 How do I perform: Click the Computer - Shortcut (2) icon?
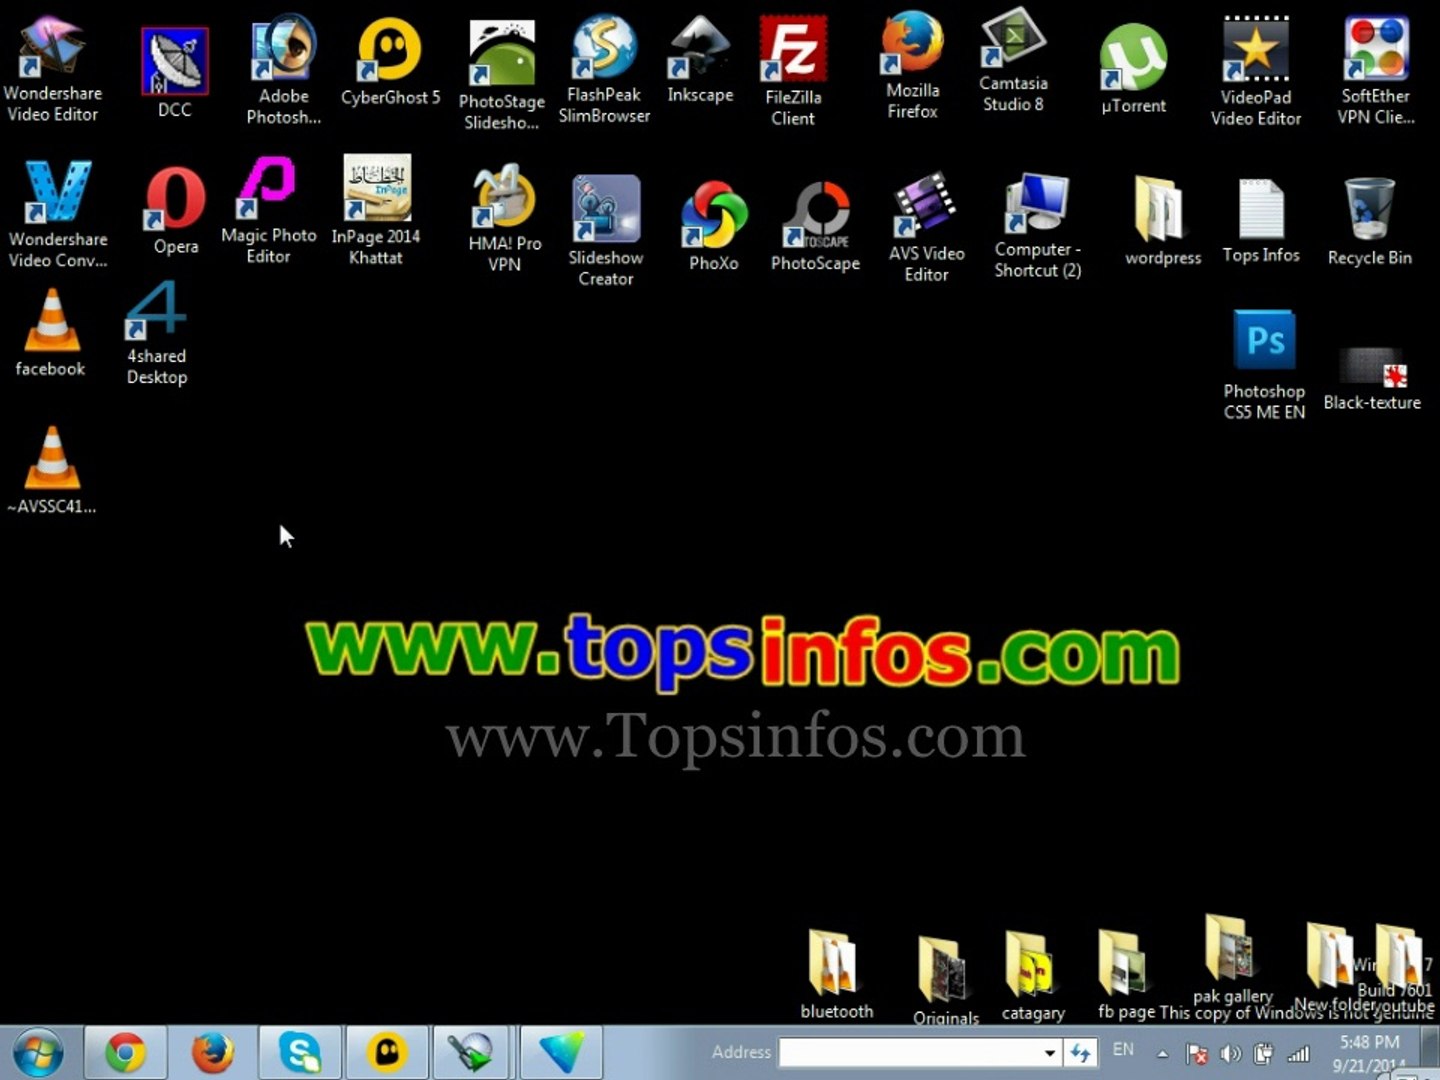point(1038,226)
